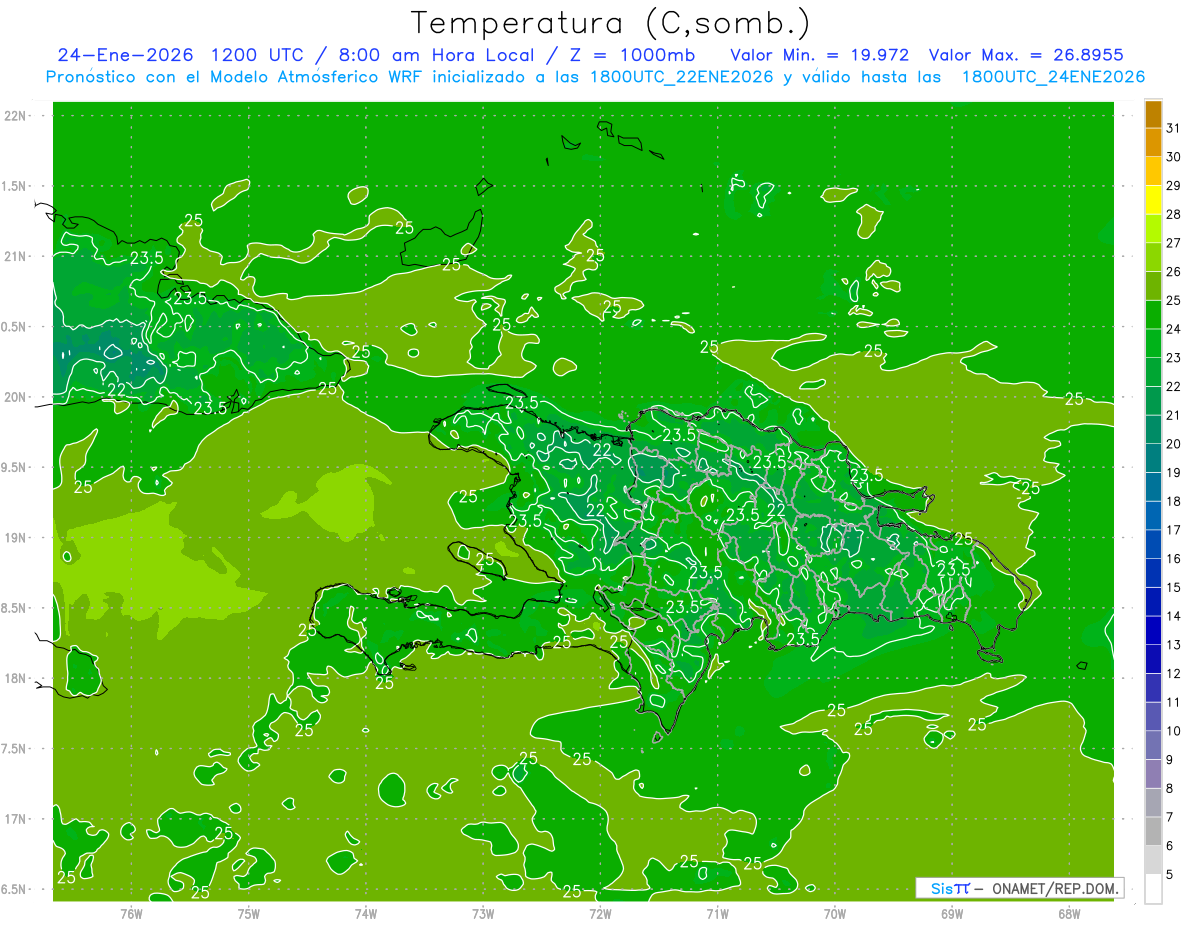
Task: Click the color scale swatch between 24 and 25
Action: tap(1153, 314)
